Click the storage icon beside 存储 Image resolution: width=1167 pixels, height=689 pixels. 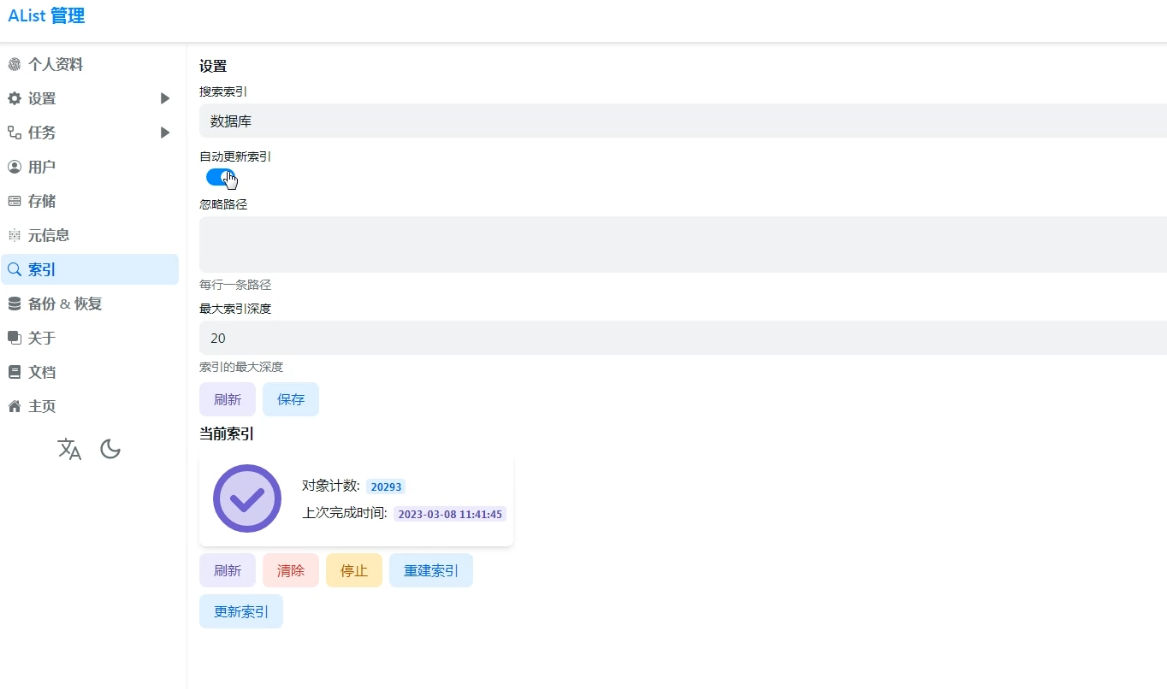click(14, 201)
